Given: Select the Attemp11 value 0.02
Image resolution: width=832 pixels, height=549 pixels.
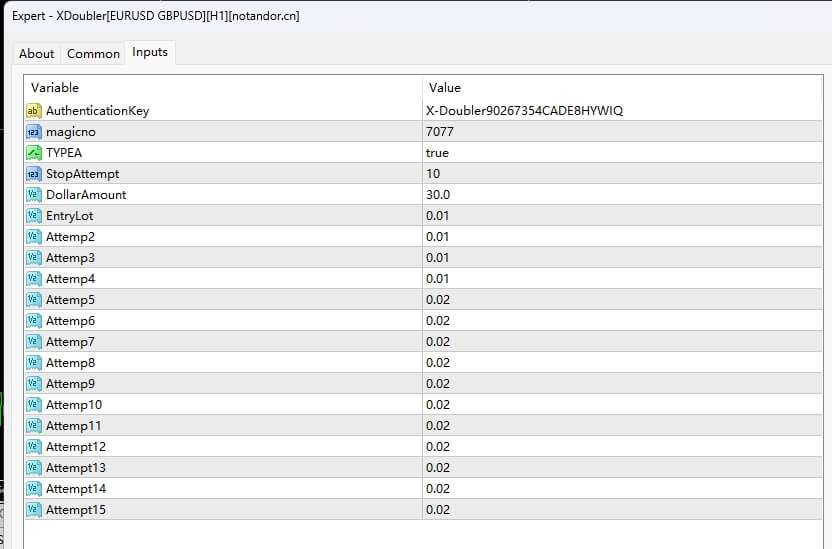Looking at the screenshot, I should (438, 425).
